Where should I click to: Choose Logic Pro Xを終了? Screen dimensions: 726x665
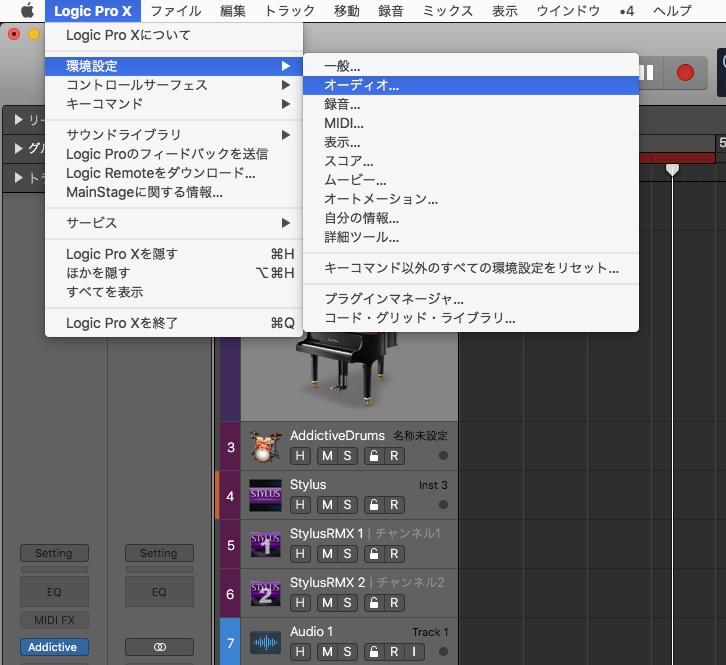point(174,323)
